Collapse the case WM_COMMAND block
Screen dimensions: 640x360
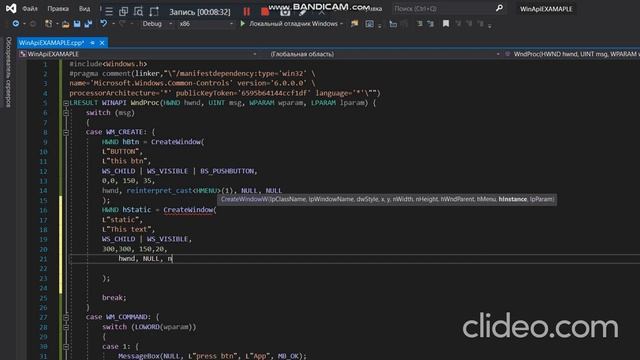click(66, 317)
